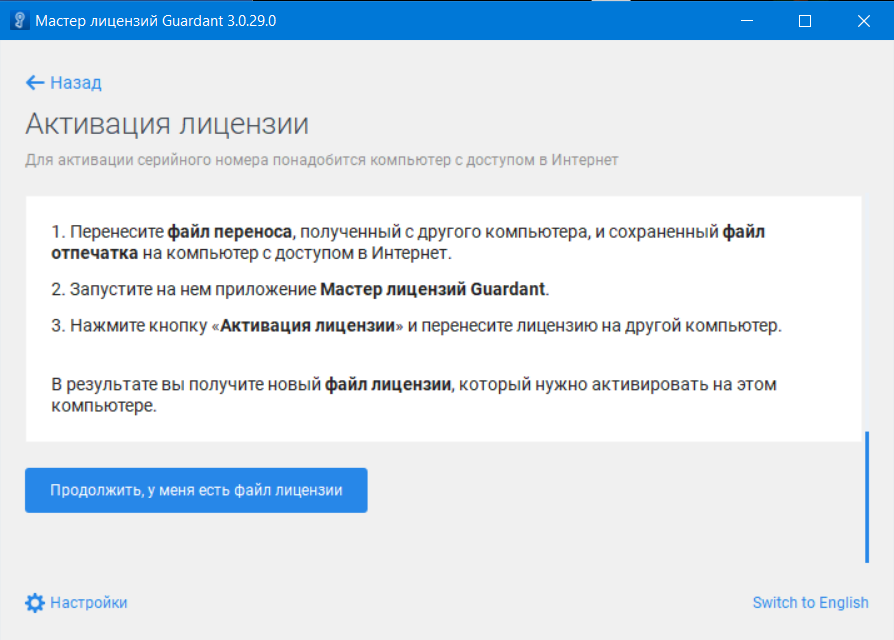894x640 pixels.
Task: Minimize the Guardant wizard window
Action: pos(745,20)
